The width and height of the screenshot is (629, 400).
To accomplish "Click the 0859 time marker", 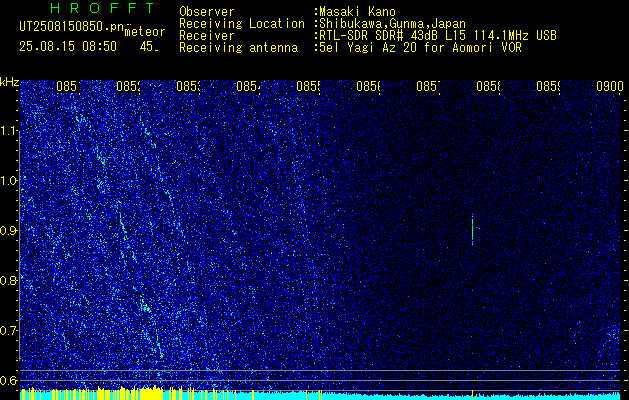I will coord(548,87).
